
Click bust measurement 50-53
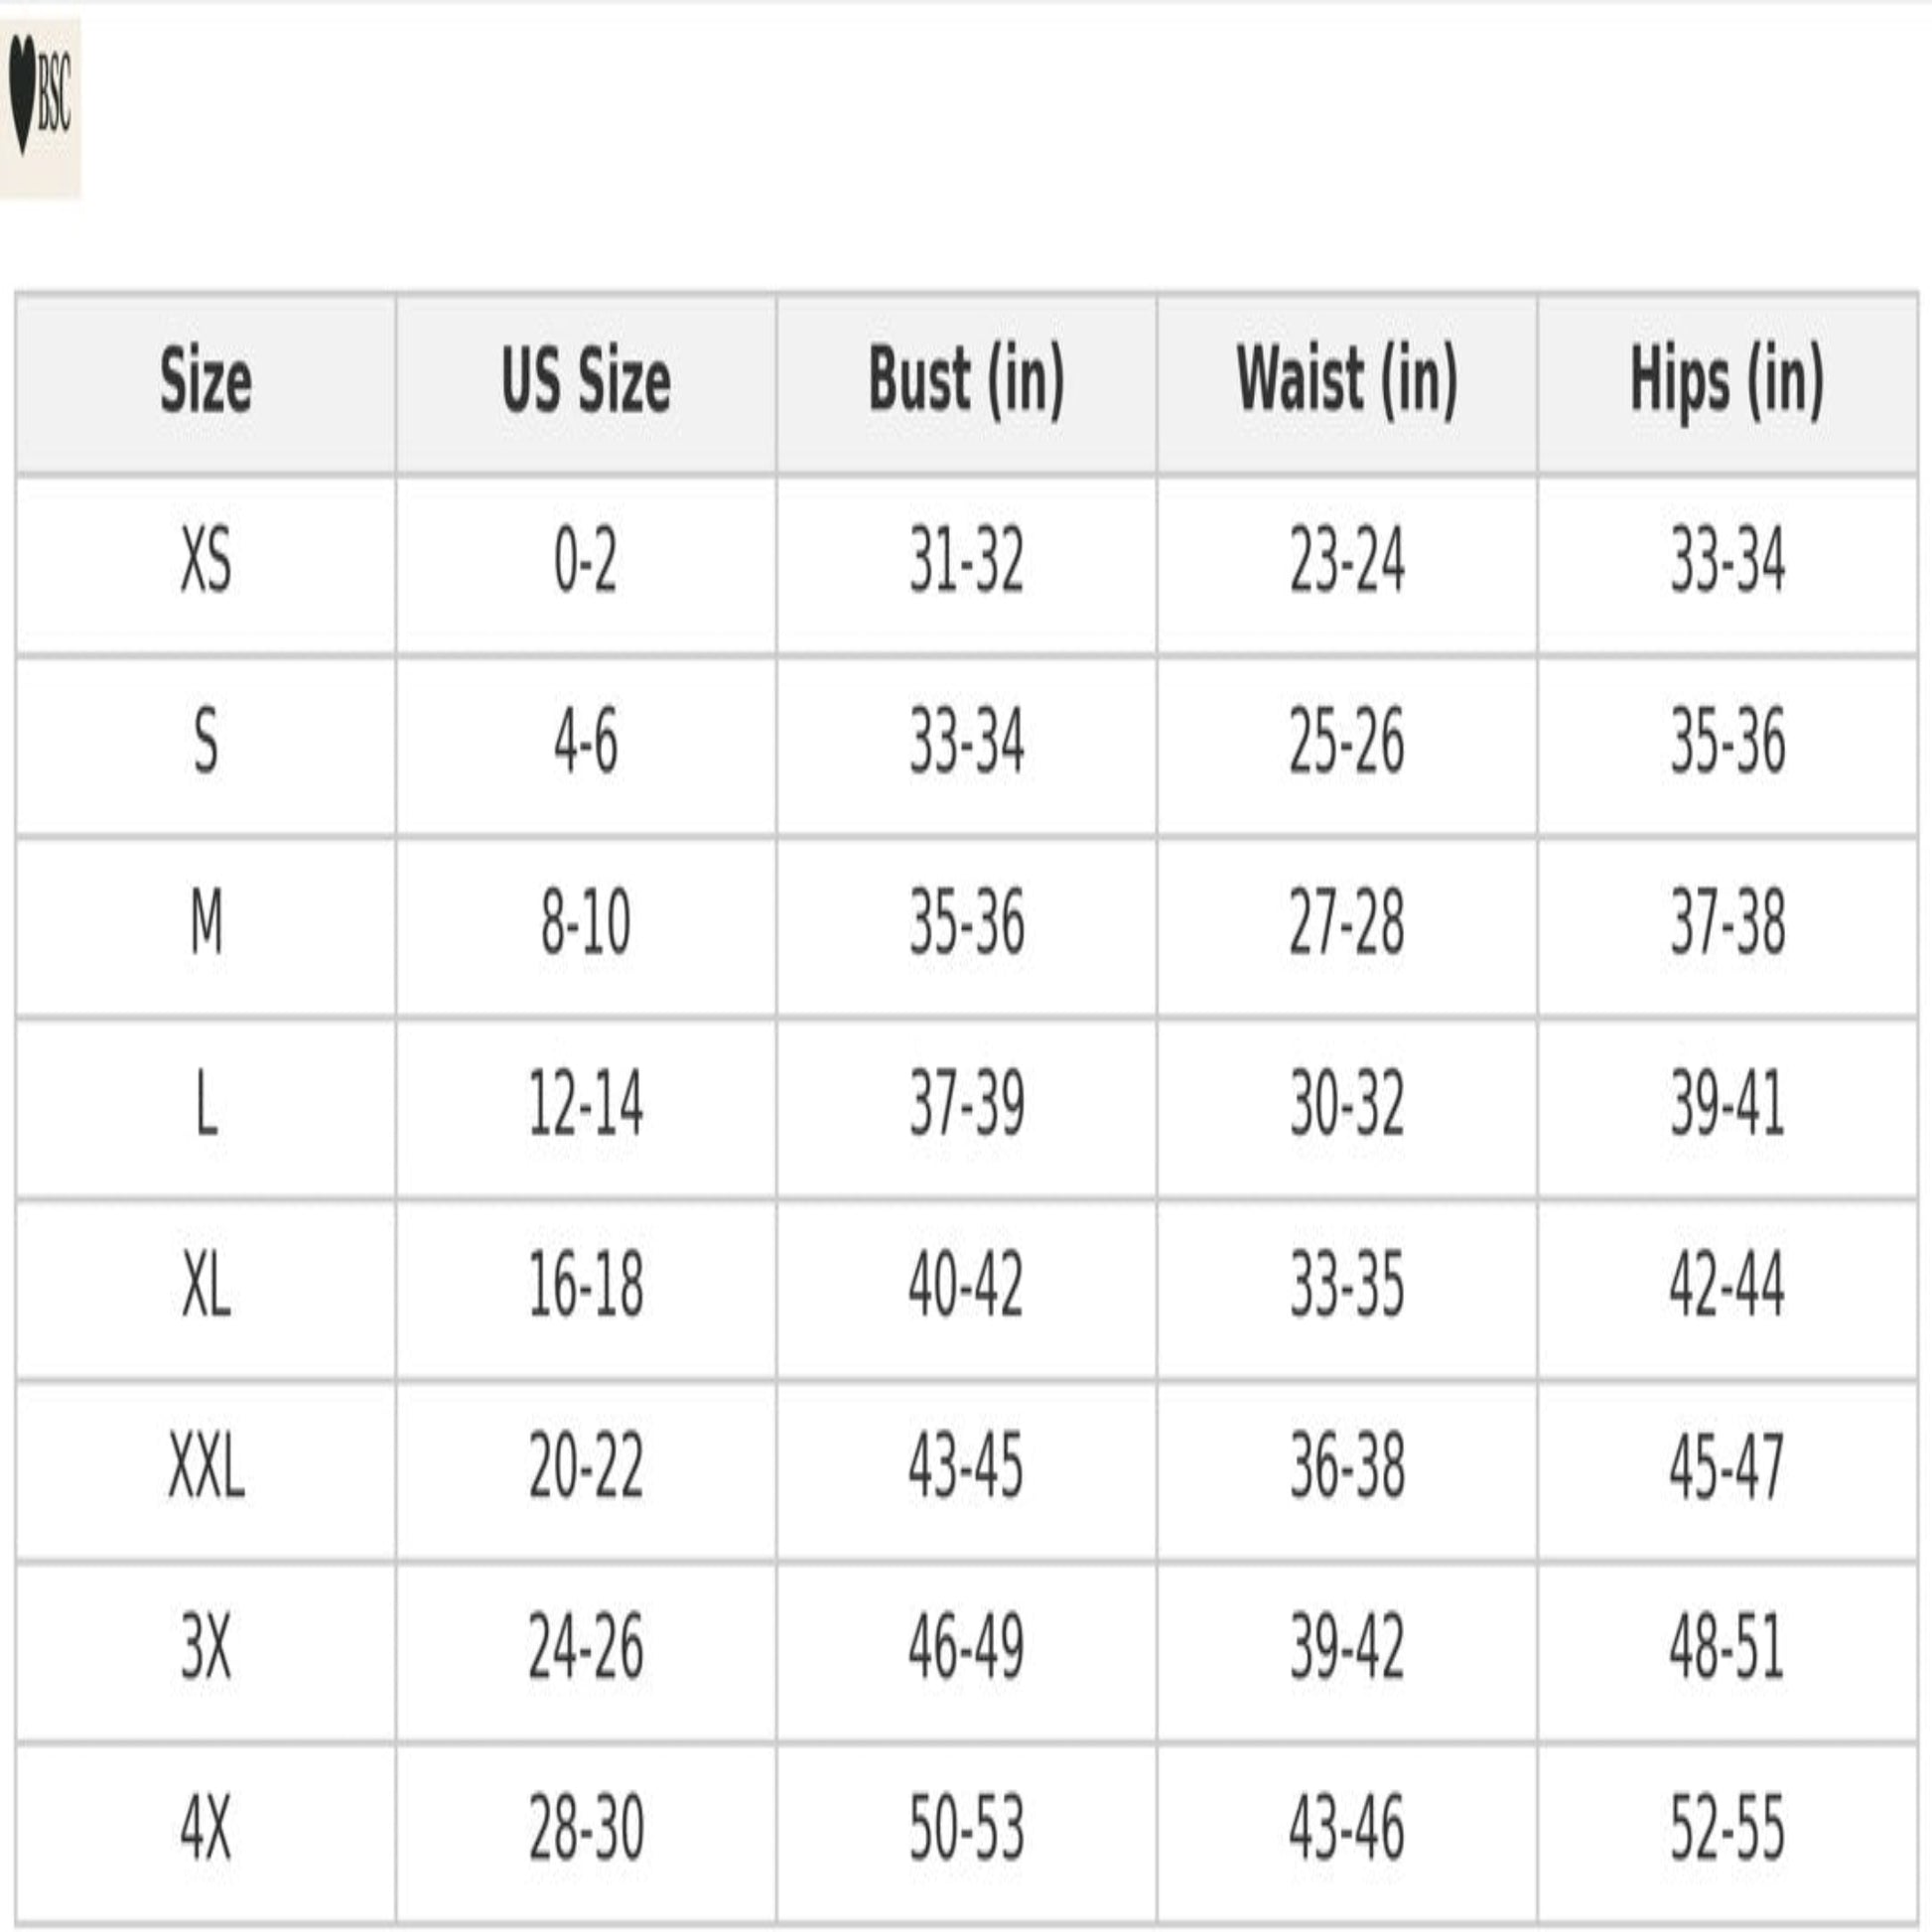(966, 1829)
